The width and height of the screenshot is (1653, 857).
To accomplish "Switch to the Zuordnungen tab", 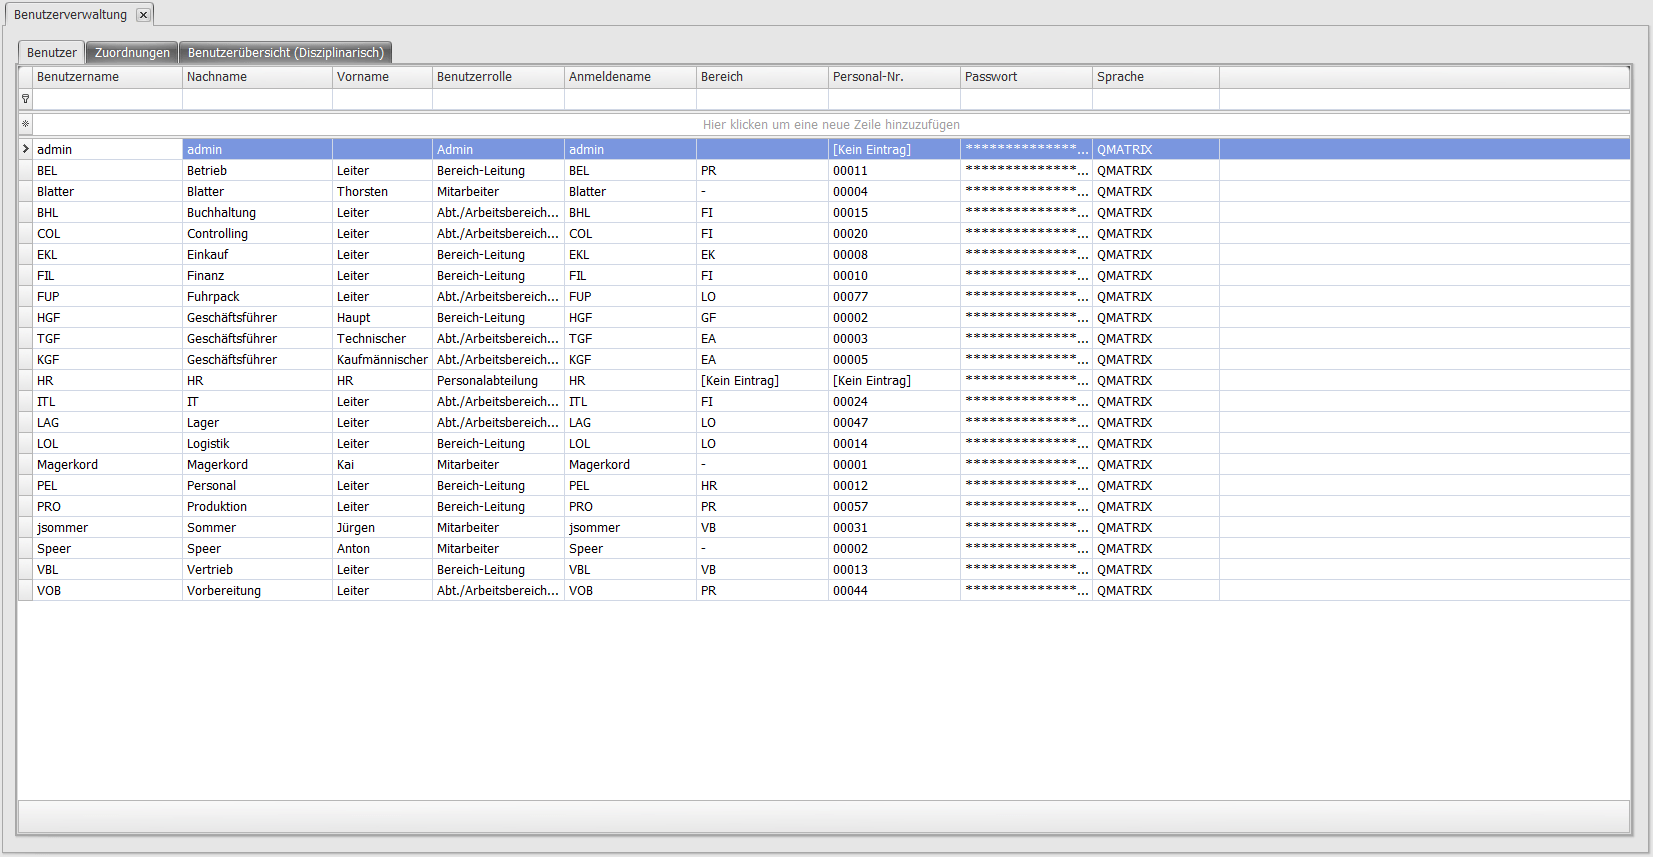I will point(132,53).
